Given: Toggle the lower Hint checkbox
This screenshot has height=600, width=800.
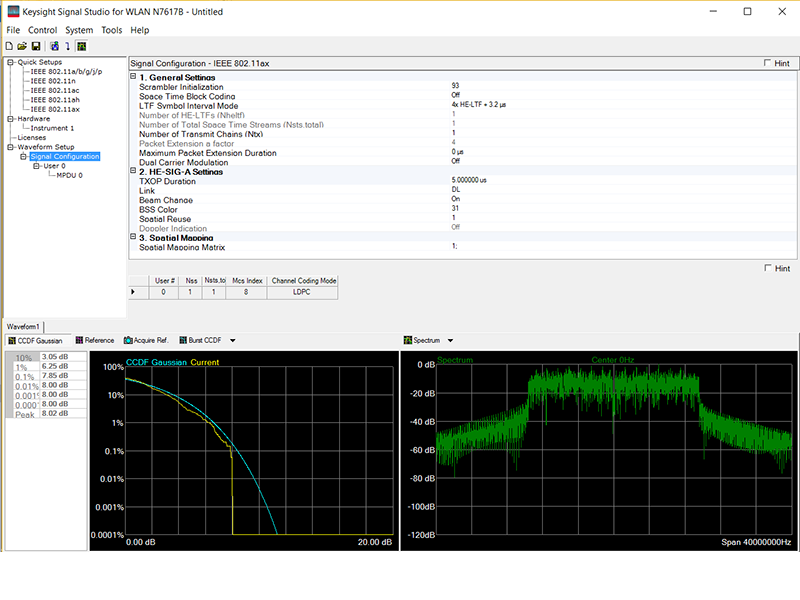Looking at the screenshot, I should tap(767, 268).
